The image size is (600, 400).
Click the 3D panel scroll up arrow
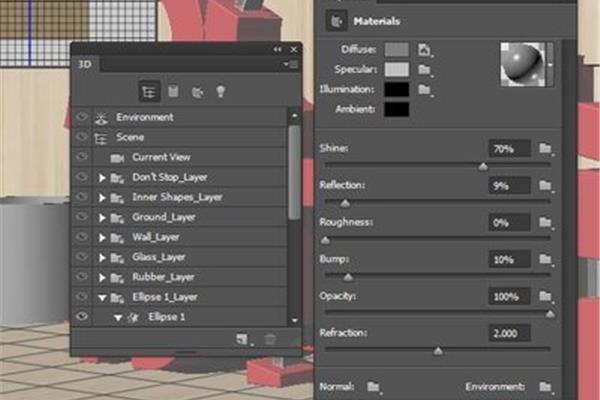294,115
